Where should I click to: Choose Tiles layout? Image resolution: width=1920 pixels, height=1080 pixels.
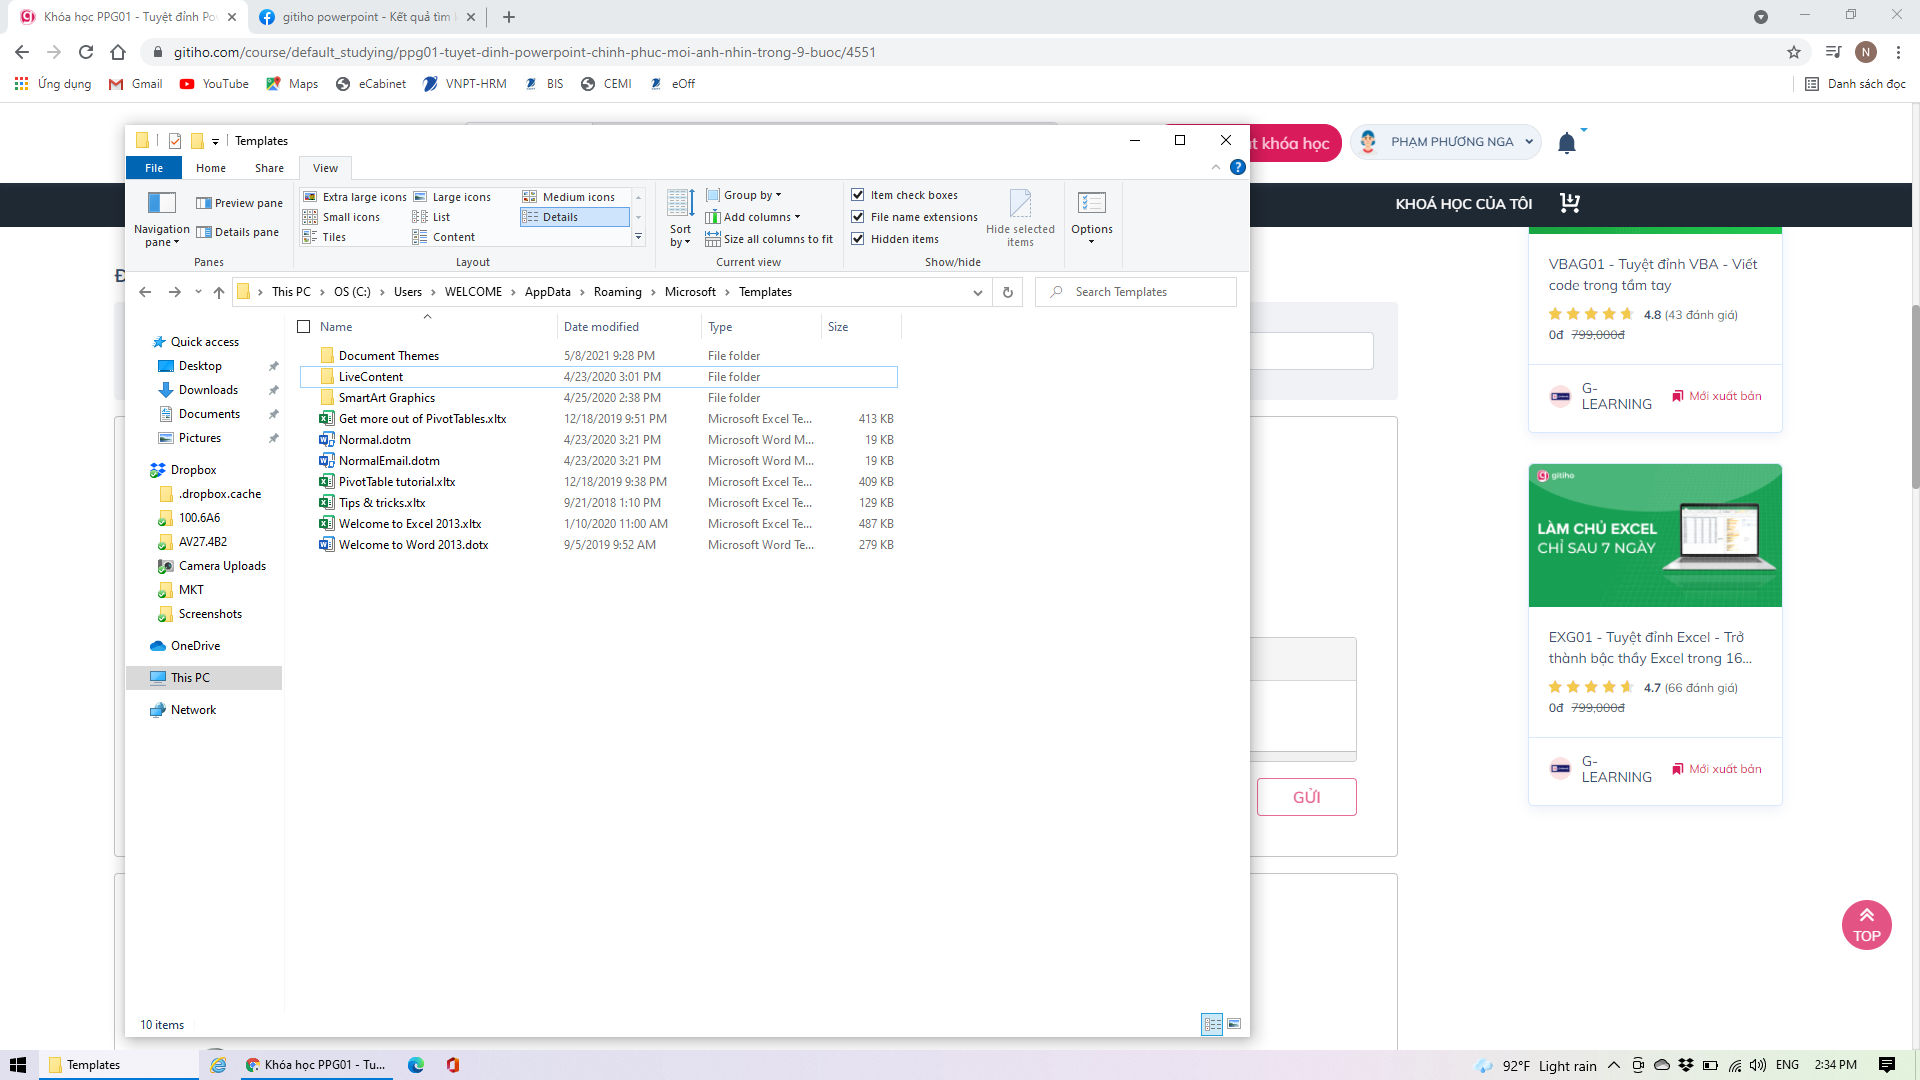tap(324, 237)
